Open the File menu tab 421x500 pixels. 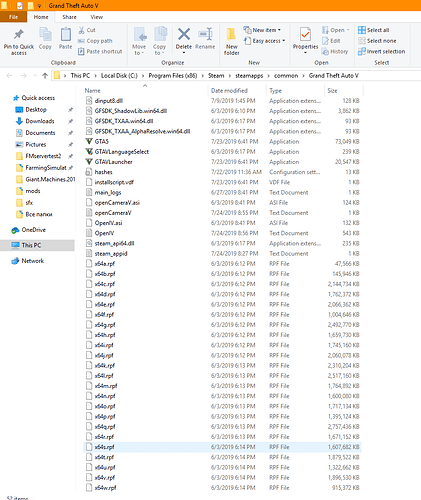point(13,17)
